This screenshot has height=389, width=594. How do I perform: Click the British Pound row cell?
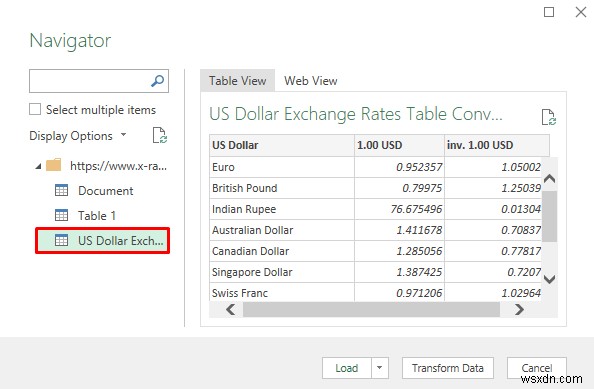282,188
